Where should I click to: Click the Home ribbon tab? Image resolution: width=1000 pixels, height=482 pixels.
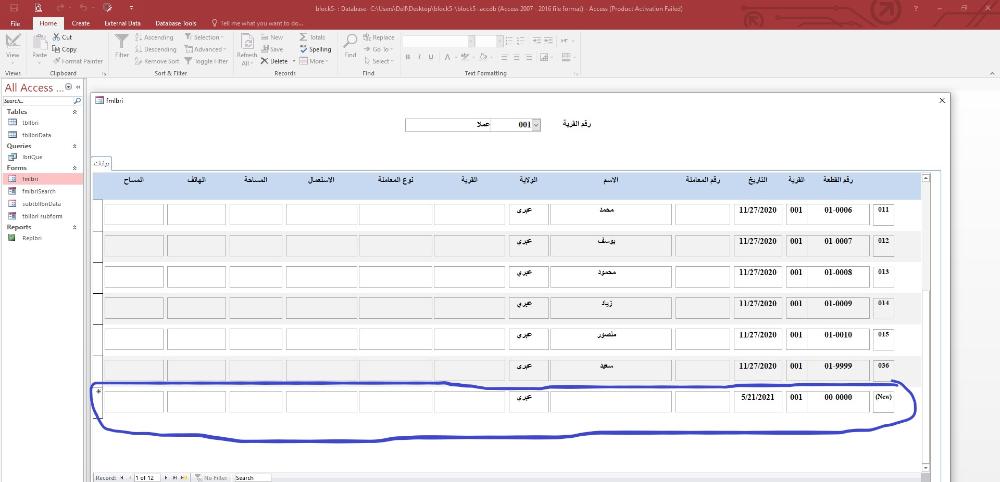(x=48, y=23)
